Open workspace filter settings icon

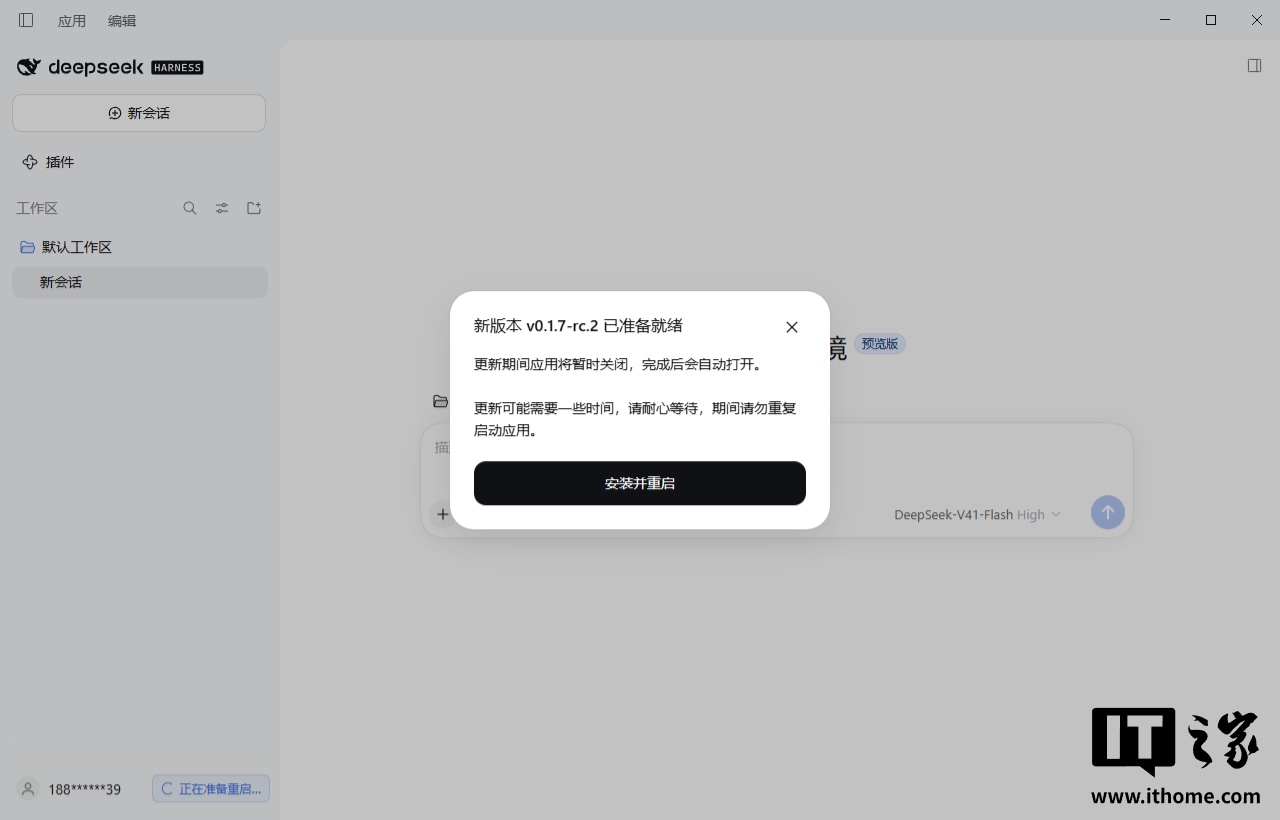[222, 208]
